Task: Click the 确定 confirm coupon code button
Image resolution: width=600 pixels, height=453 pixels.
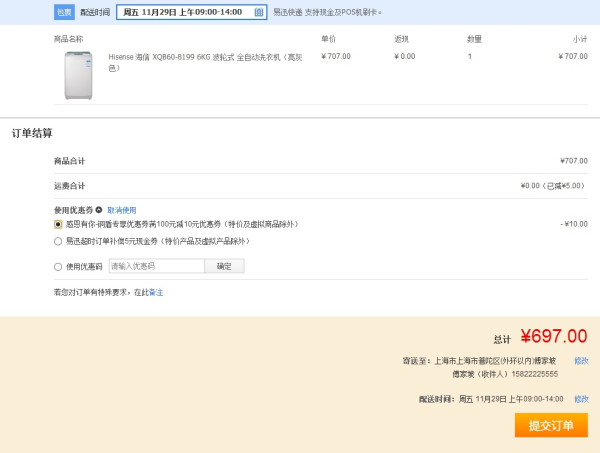Action: 224,266
